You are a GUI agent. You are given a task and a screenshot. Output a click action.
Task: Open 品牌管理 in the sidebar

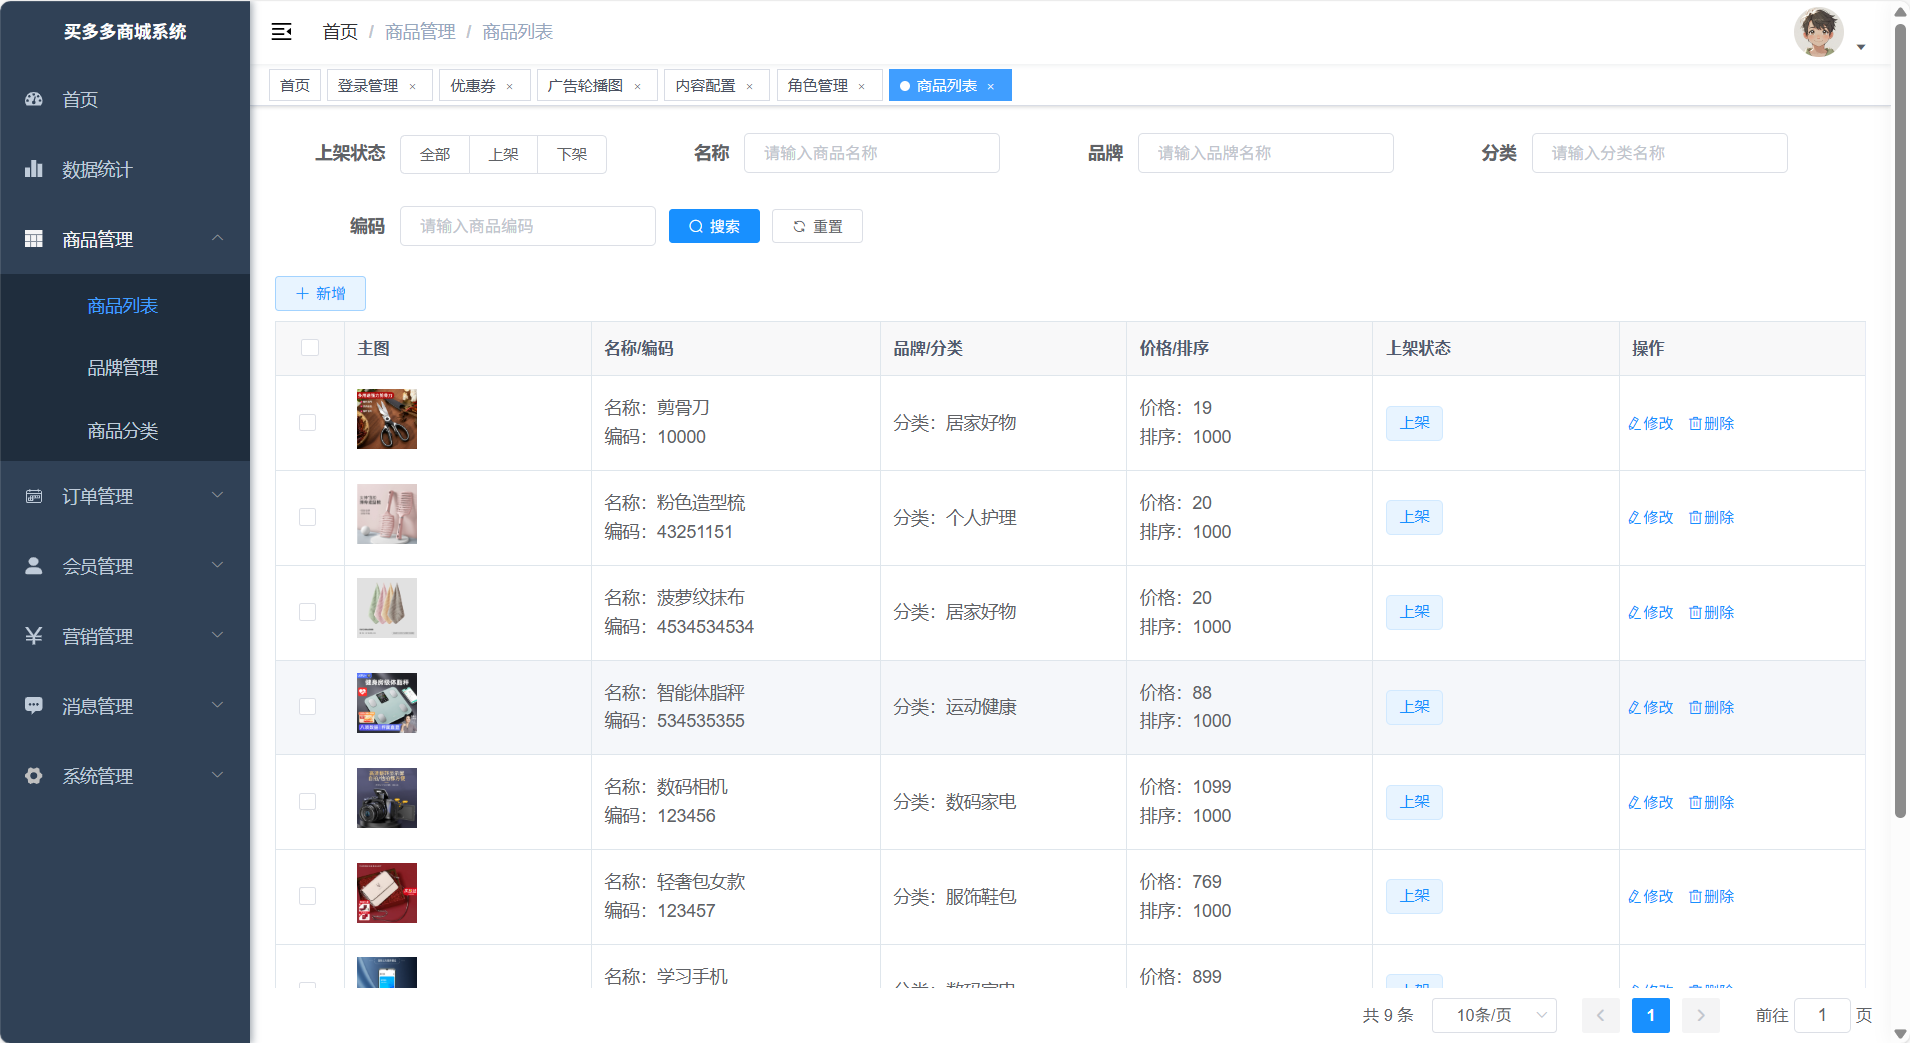click(123, 368)
